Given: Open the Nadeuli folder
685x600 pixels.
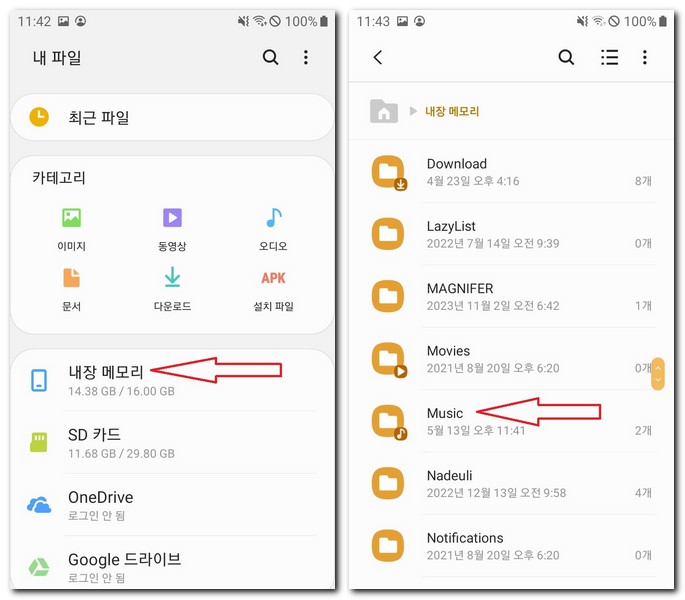Looking at the screenshot, I should [511, 483].
